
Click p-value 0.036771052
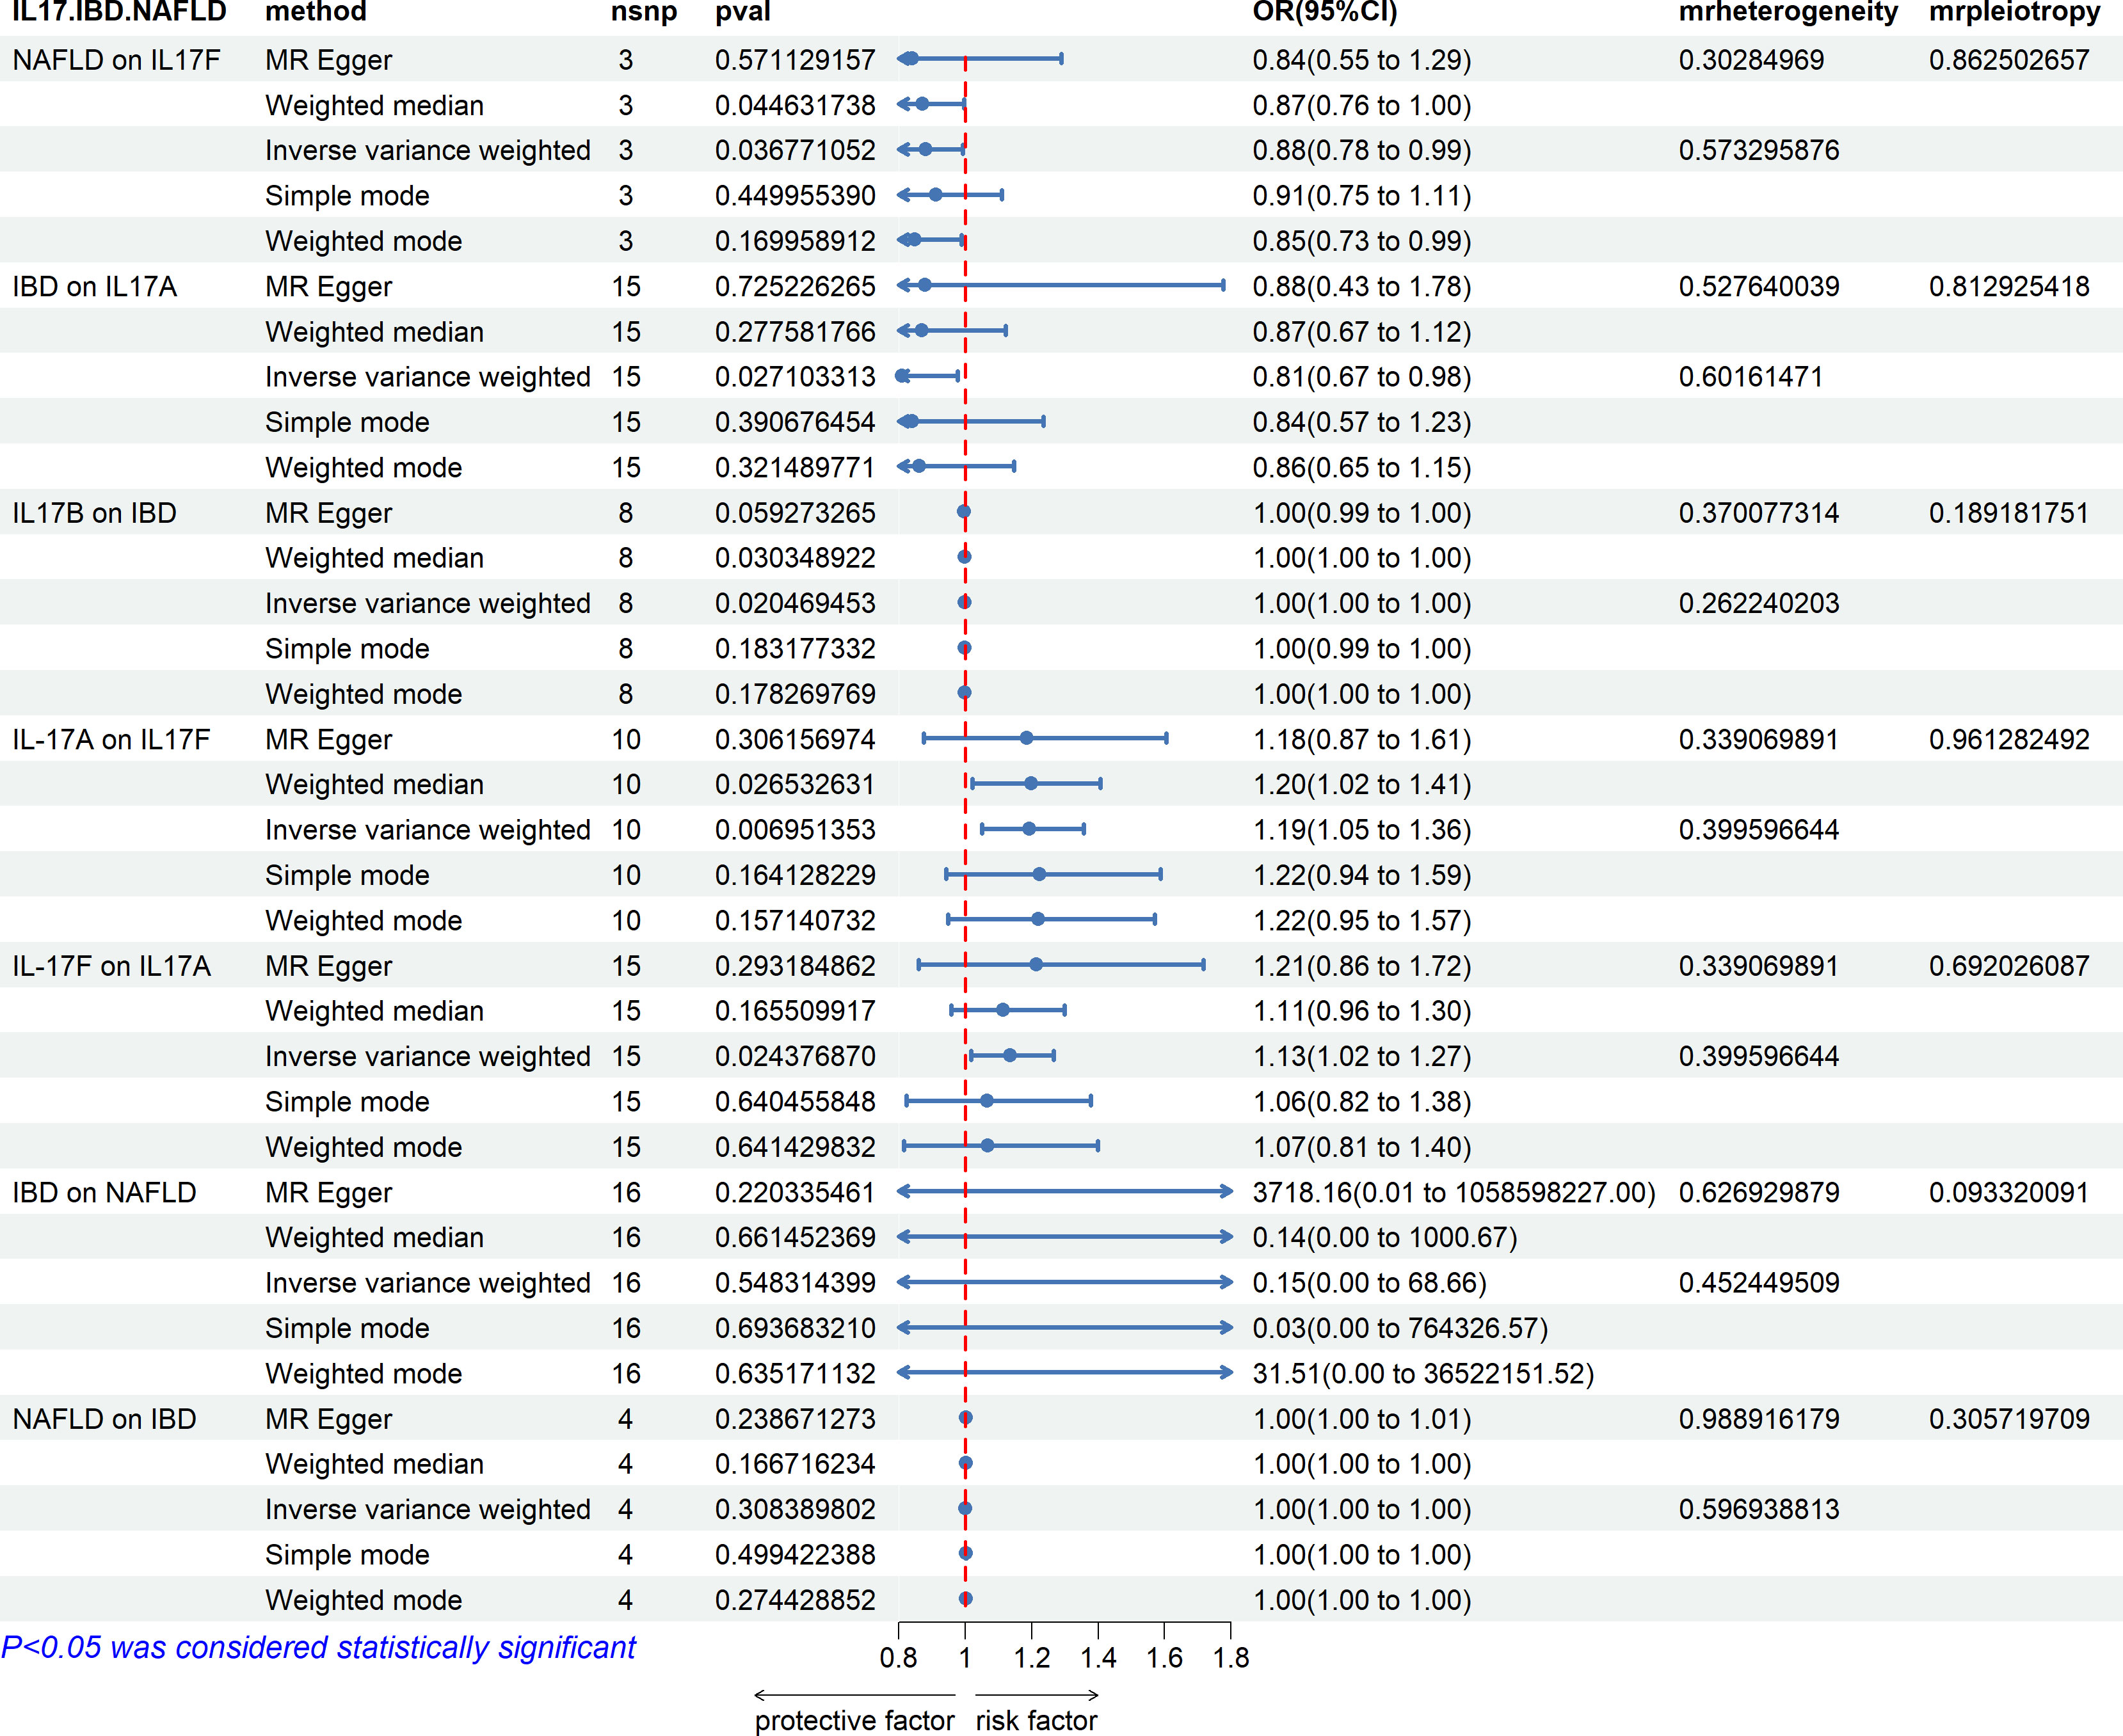[x=795, y=150]
